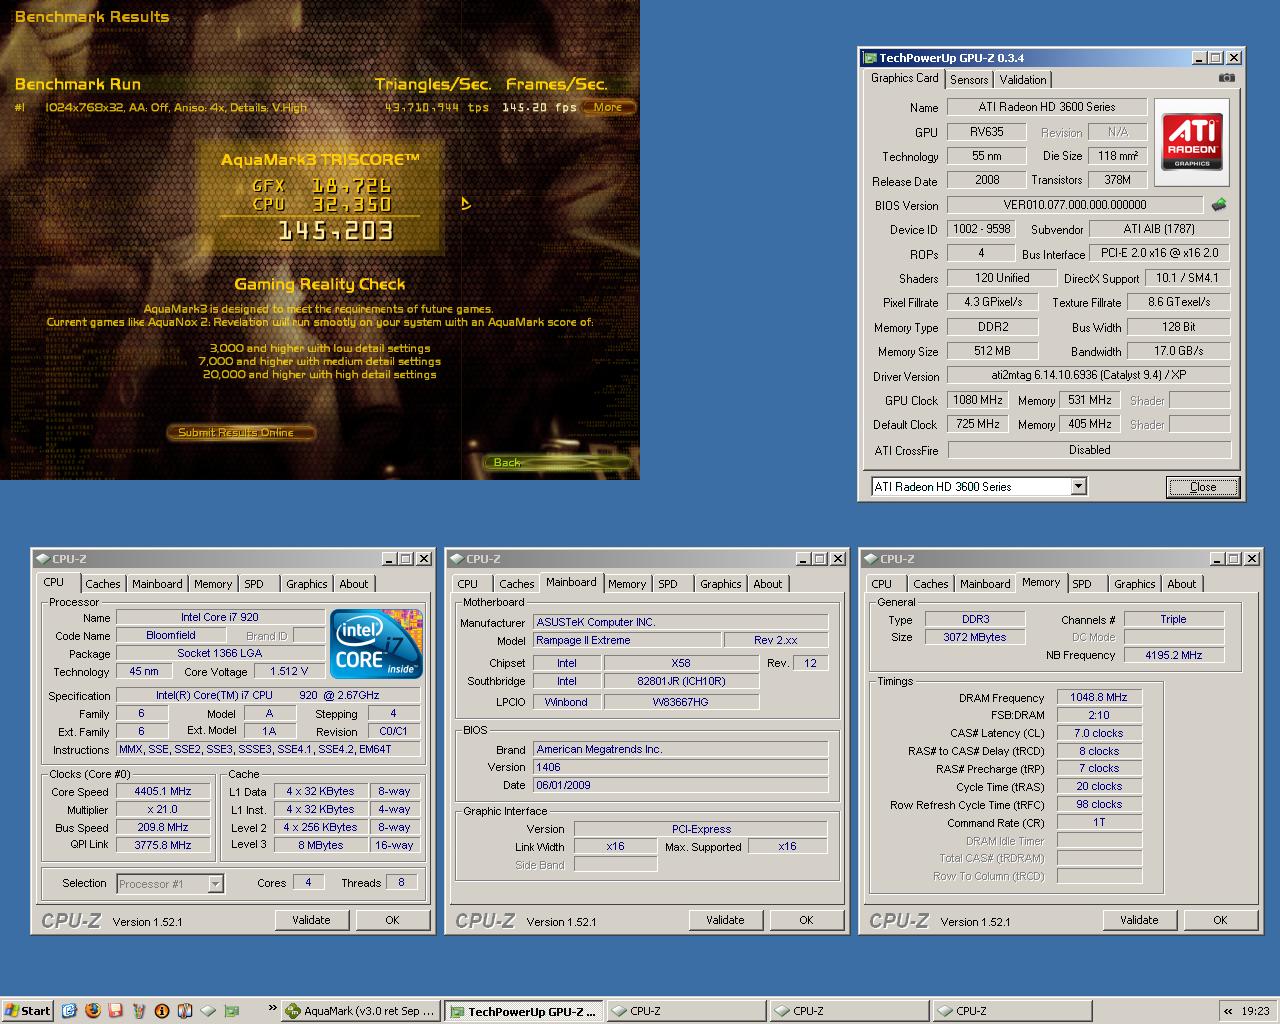Launch Firefox from the quick launch bar
1280x1024 pixels.
coord(93,1011)
